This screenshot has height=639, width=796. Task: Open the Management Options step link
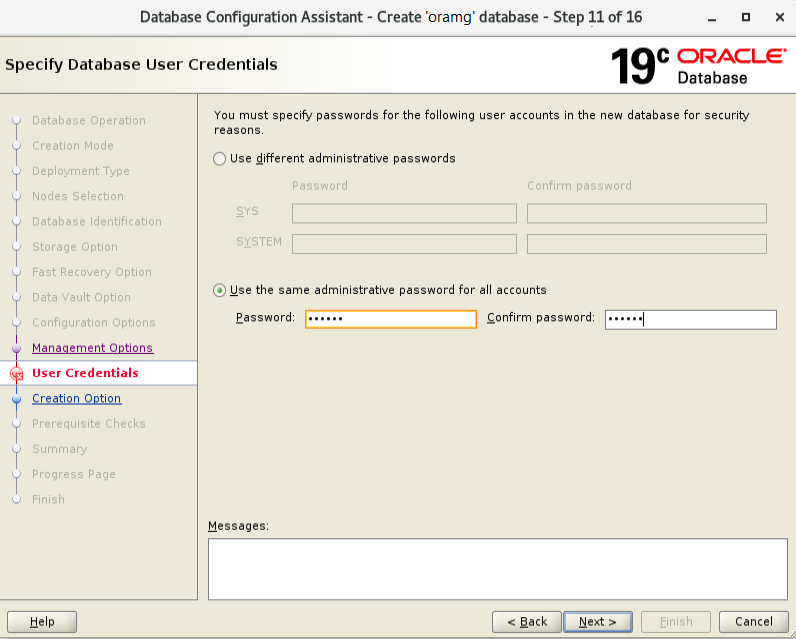[92, 348]
